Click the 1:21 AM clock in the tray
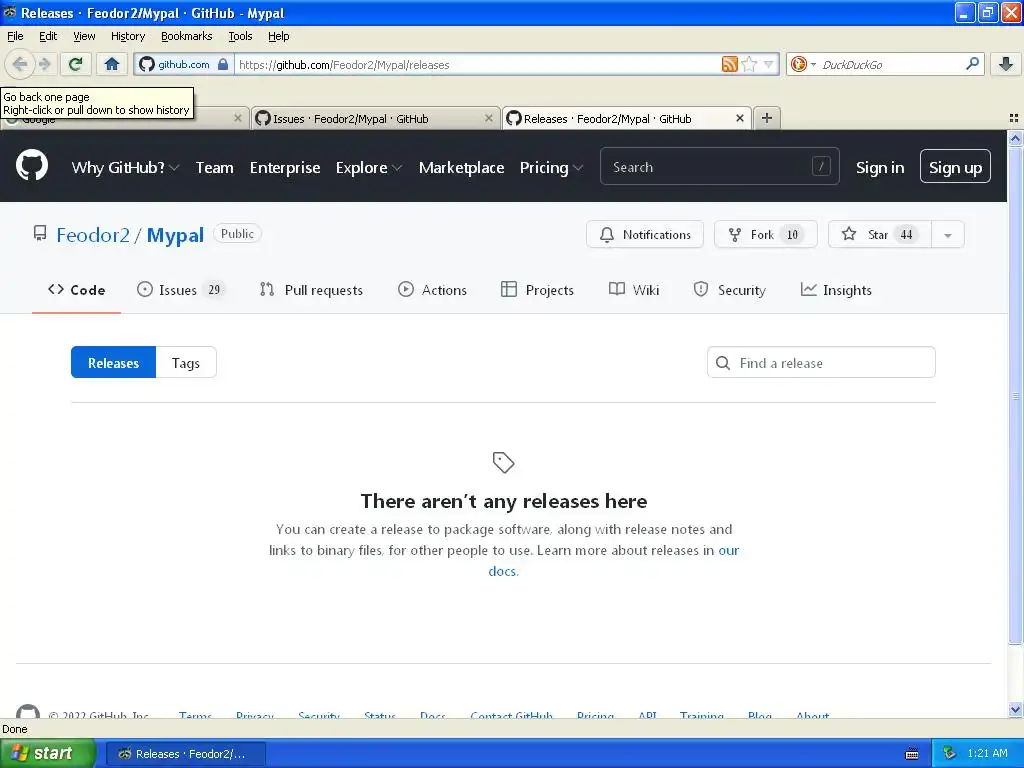 coord(987,753)
